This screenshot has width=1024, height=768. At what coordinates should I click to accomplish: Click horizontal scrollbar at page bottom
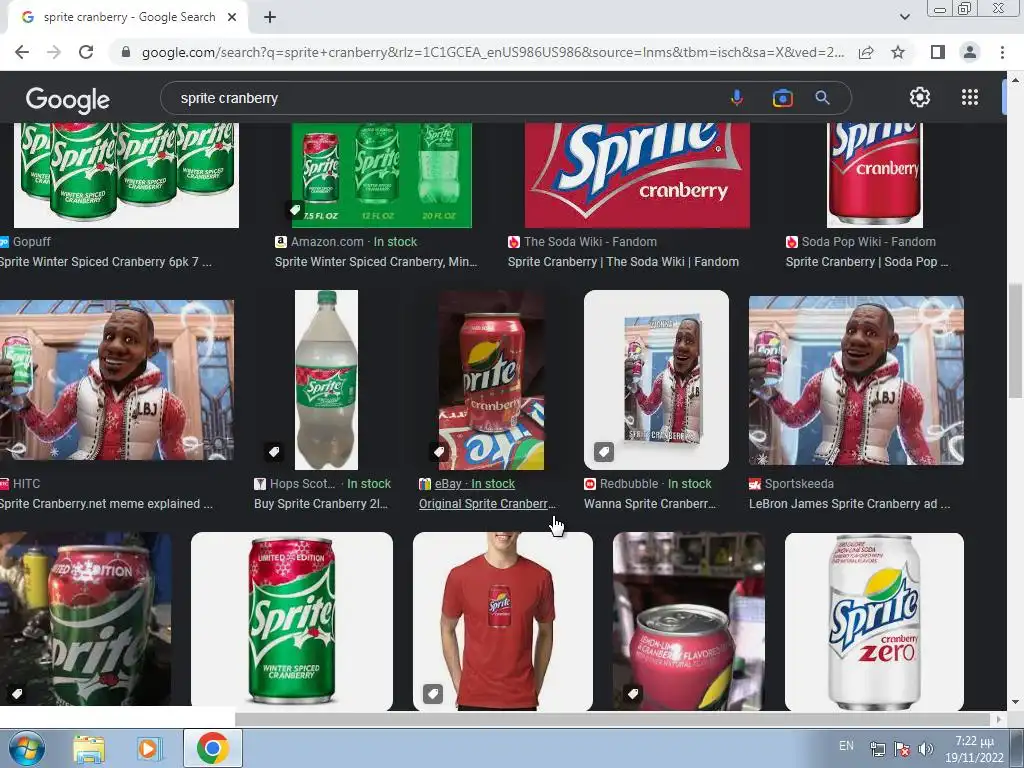[613, 719]
